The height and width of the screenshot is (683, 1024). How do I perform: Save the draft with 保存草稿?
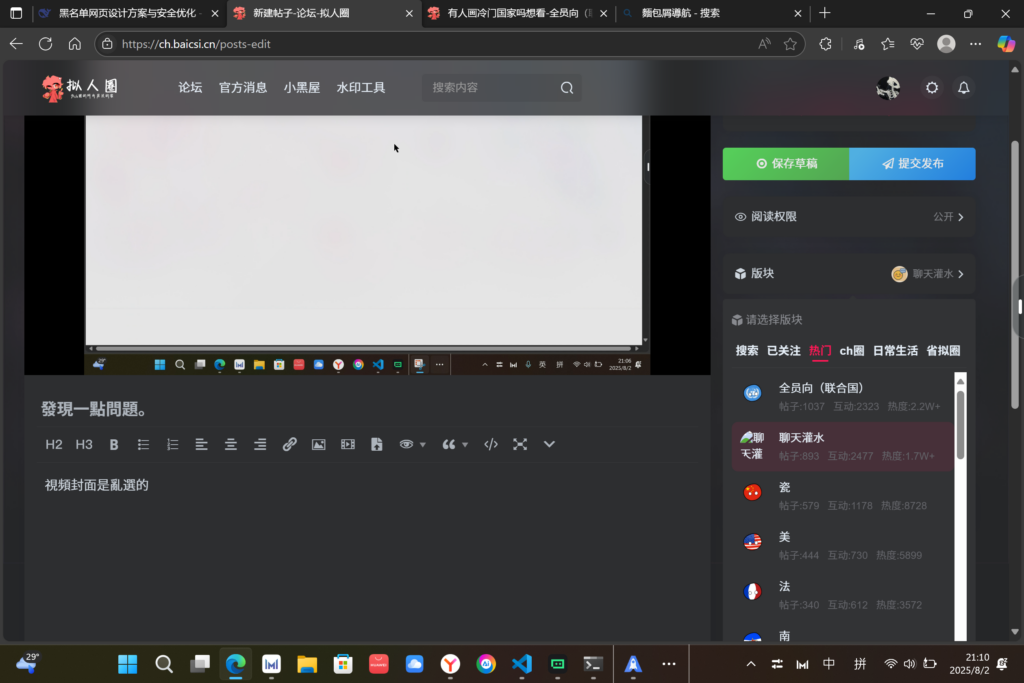tap(786, 163)
